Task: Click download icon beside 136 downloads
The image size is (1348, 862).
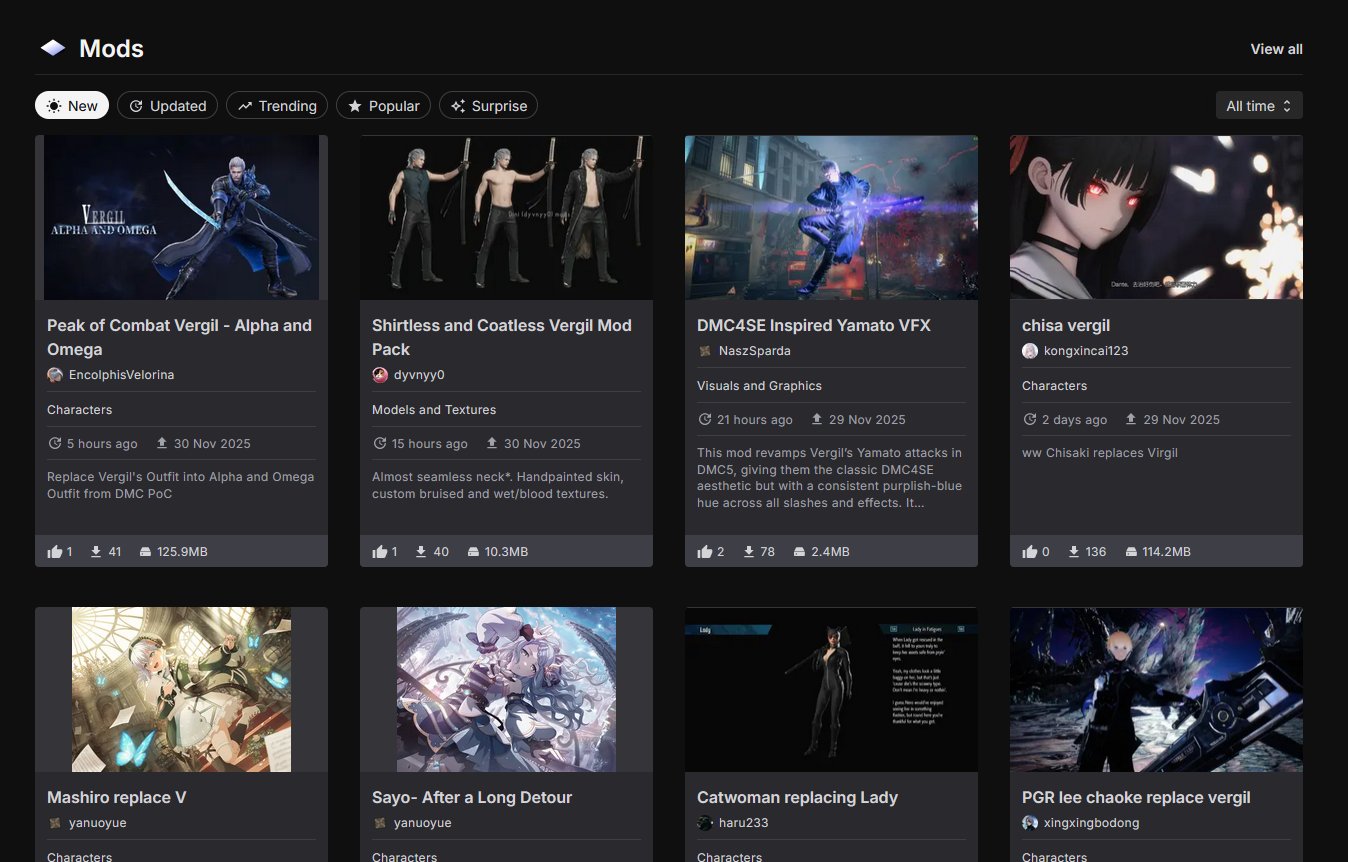Action: [1075, 551]
